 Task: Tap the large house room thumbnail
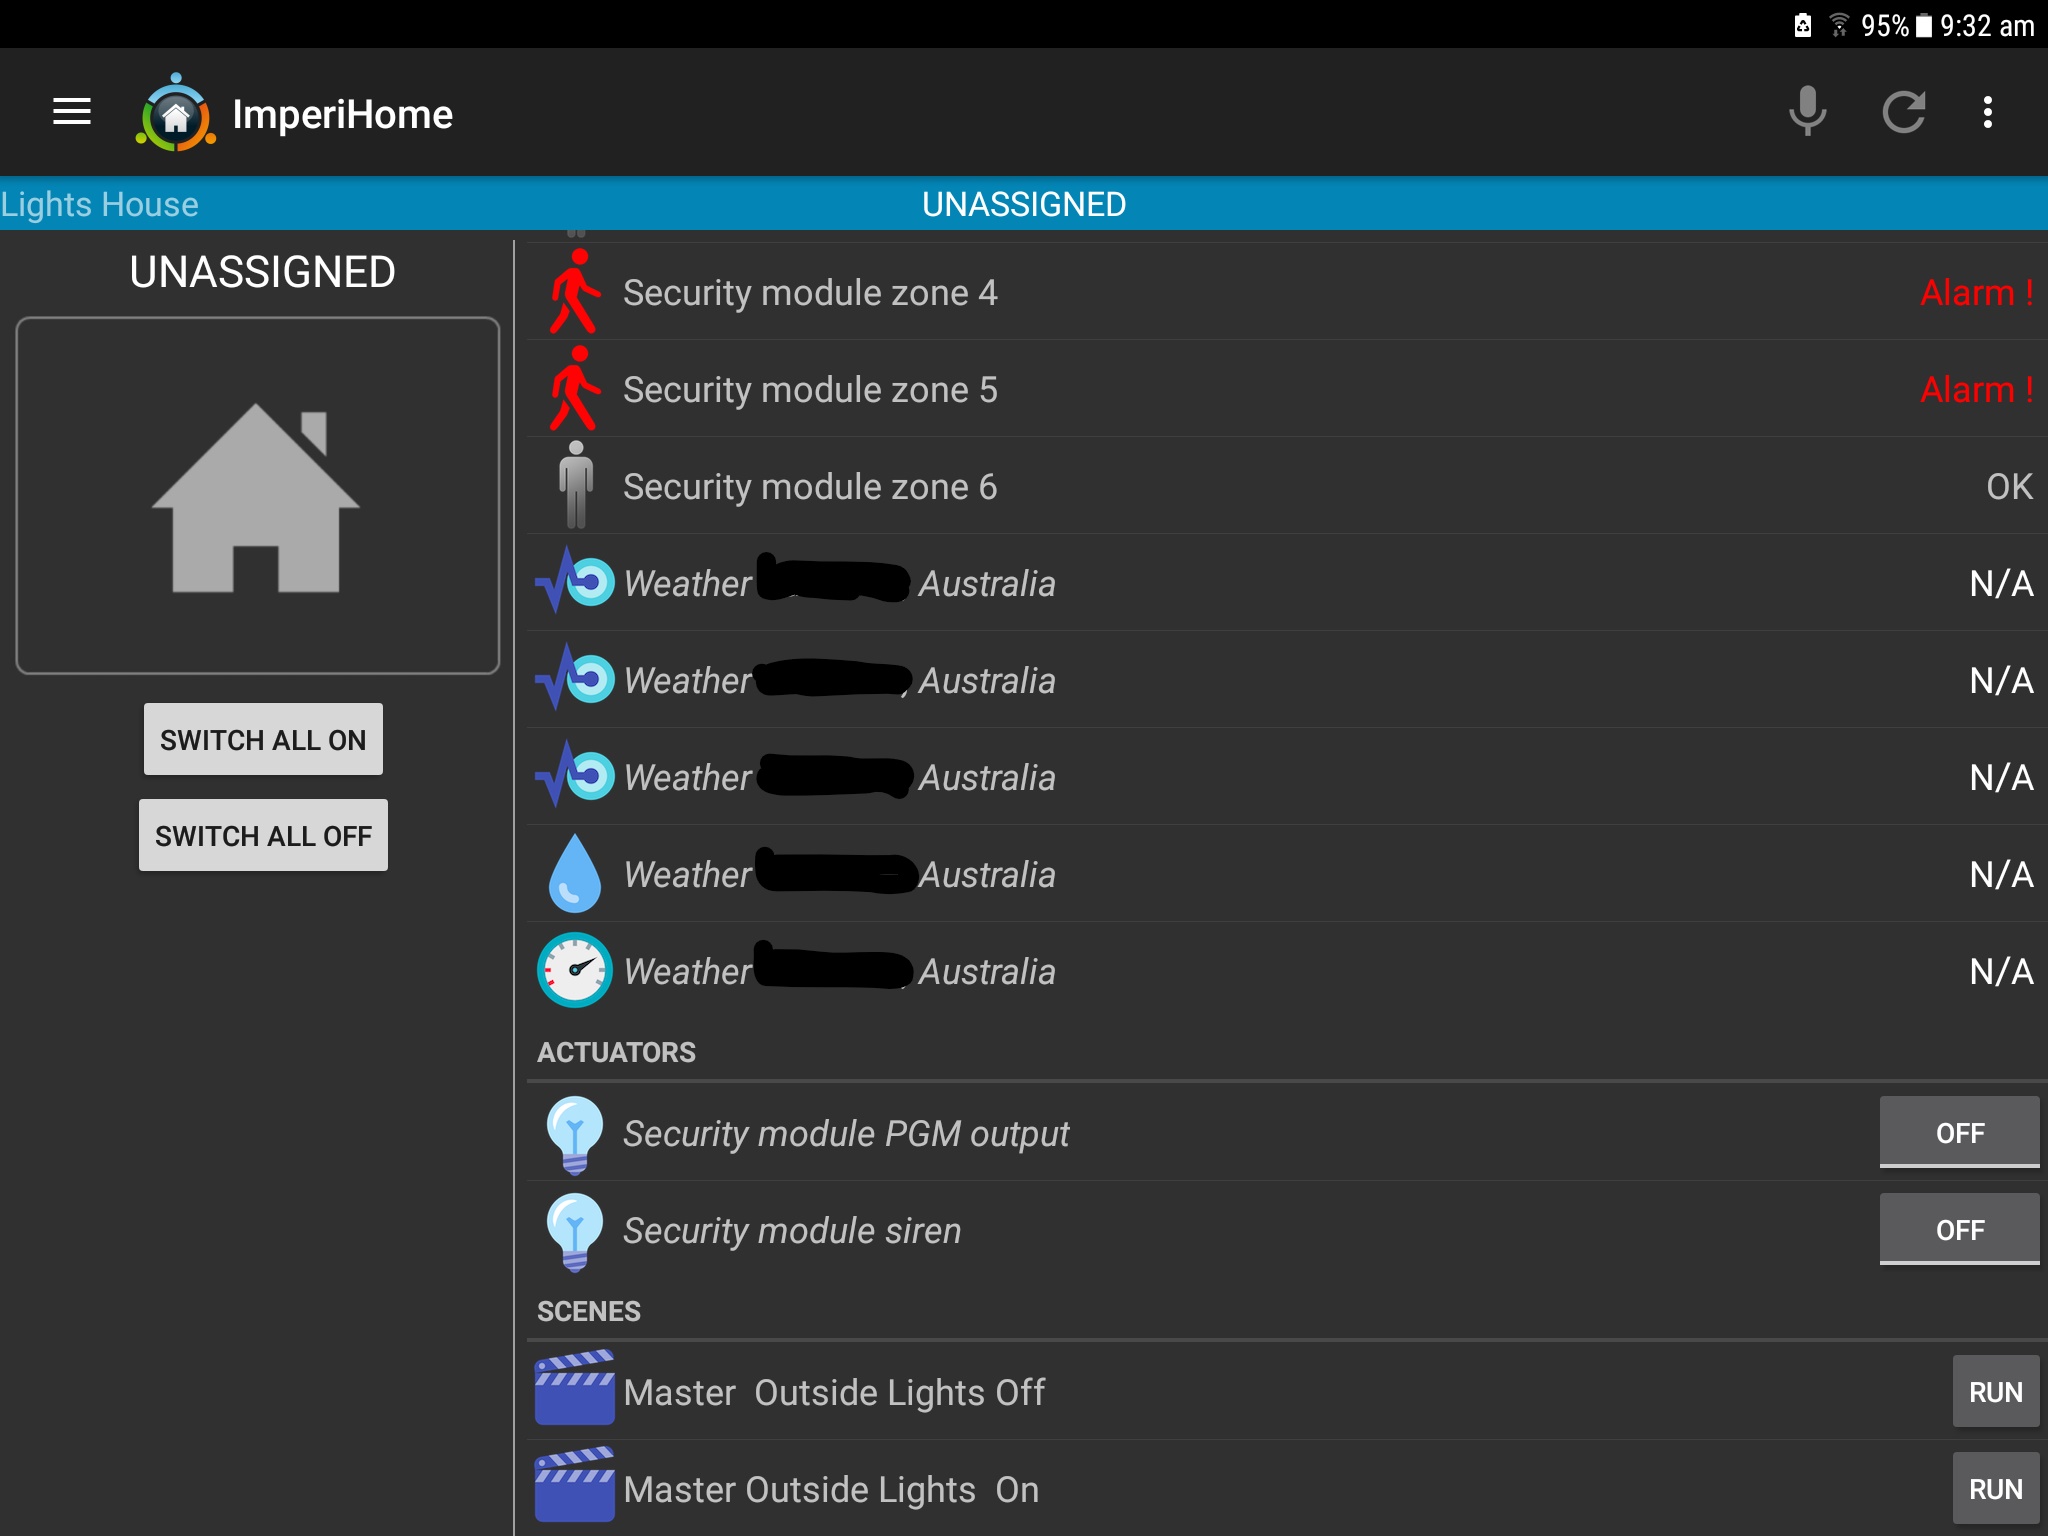click(x=257, y=496)
